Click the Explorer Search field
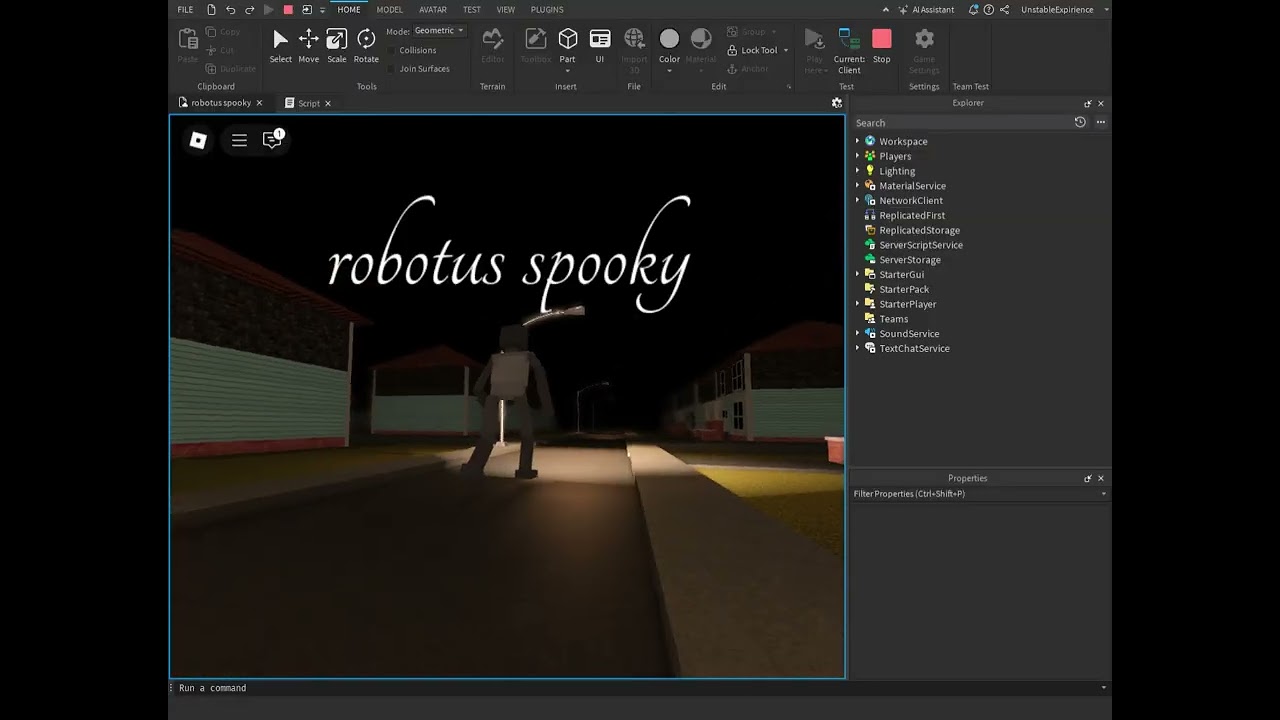Image resolution: width=1280 pixels, height=720 pixels. (x=961, y=123)
